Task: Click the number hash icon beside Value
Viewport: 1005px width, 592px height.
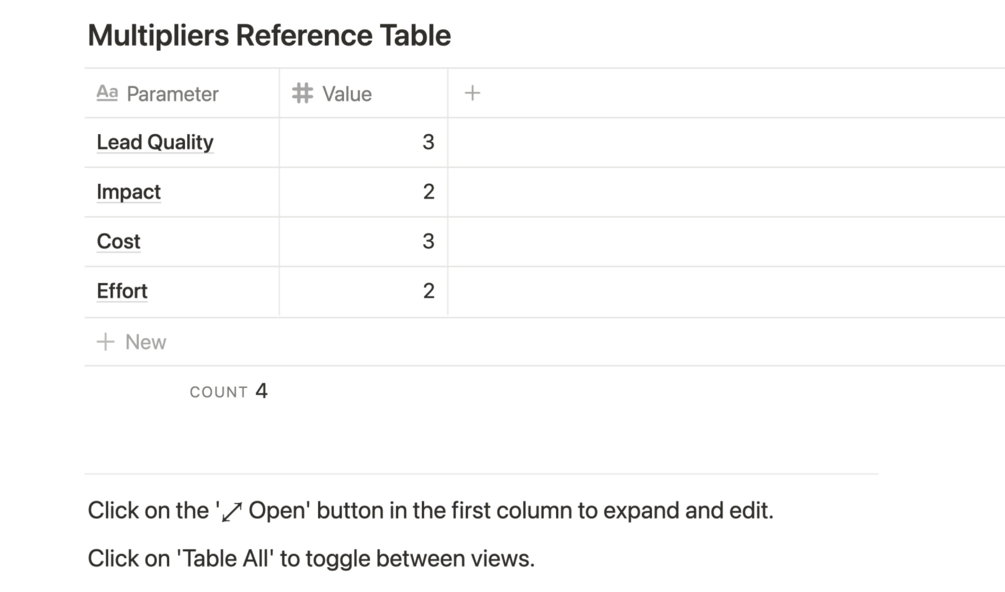Action: (302, 93)
